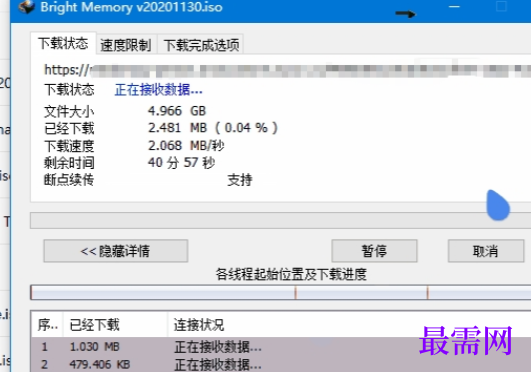
Task: Pause the download with 暂停
Action: click(x=374, y=251)
